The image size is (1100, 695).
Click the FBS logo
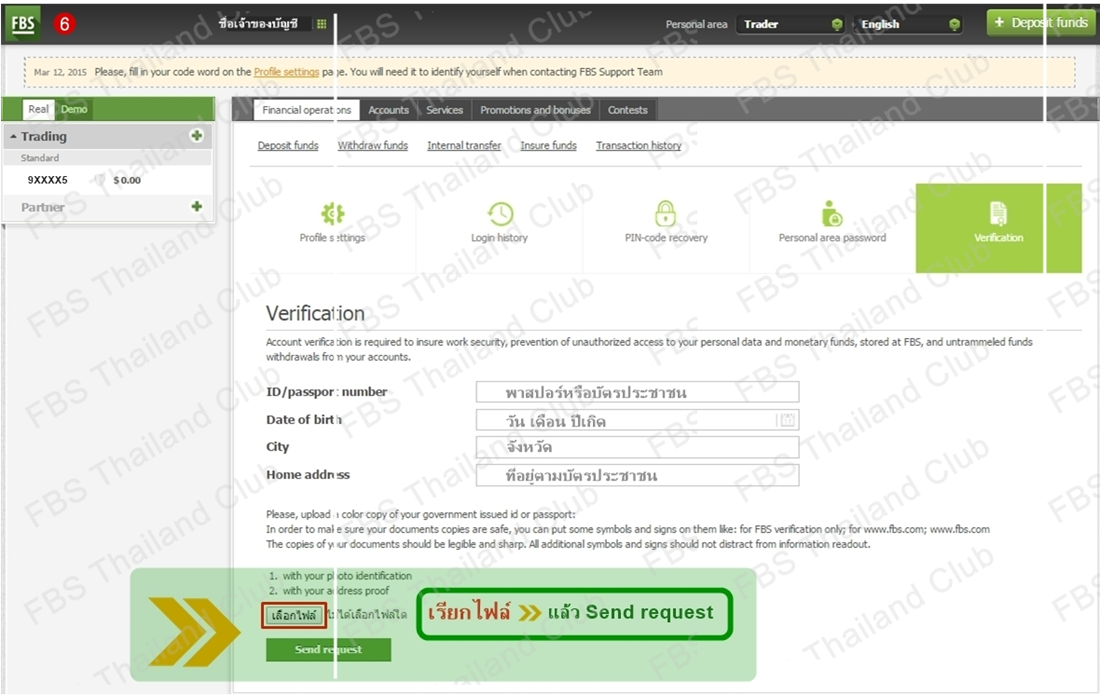pyautogui.click(x=22, y=24)
